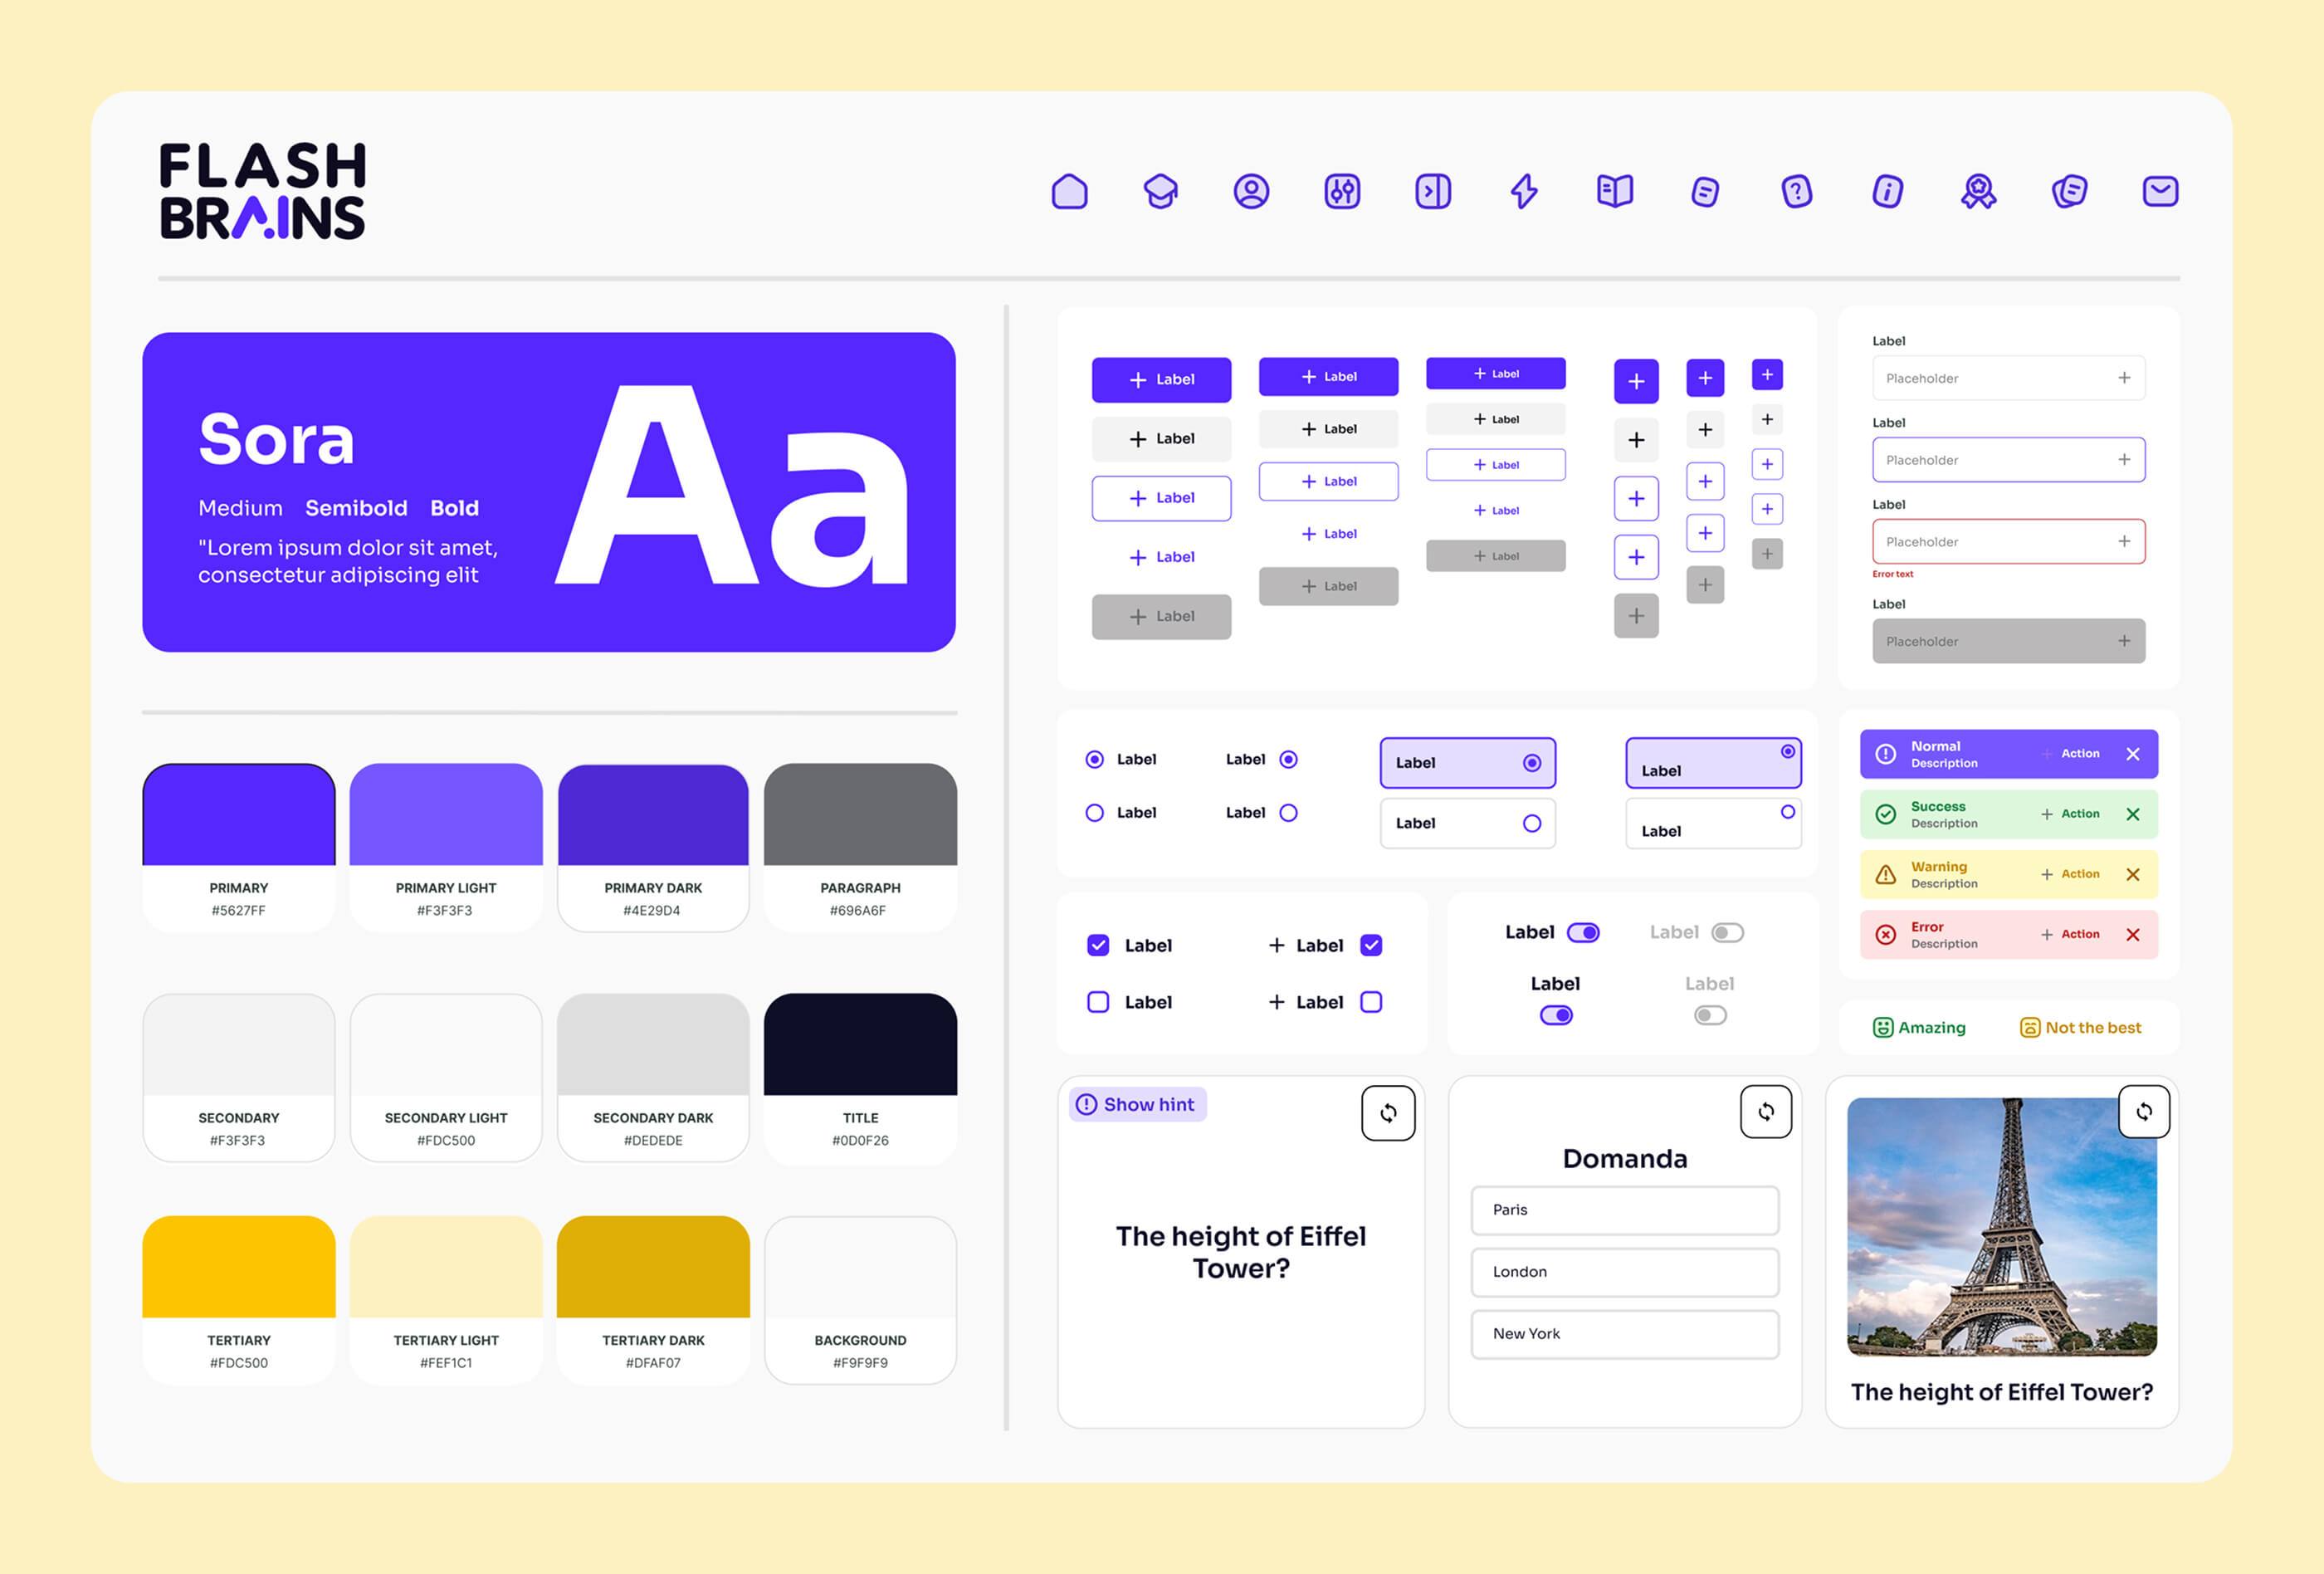2324x1574 pixels.
Task: Click rotate icon on the Eiffel photo card
Action: [x=2144, y=1111]
